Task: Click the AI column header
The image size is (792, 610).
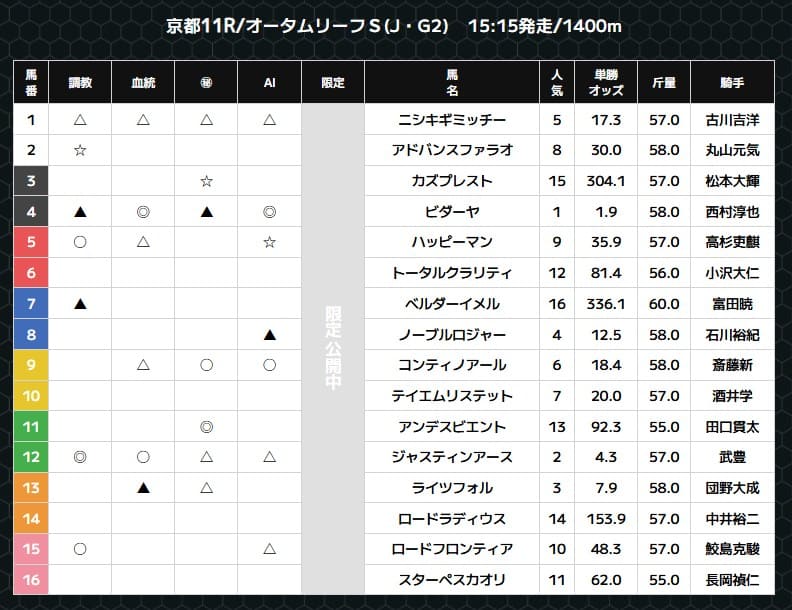Action: coord(269,82)
